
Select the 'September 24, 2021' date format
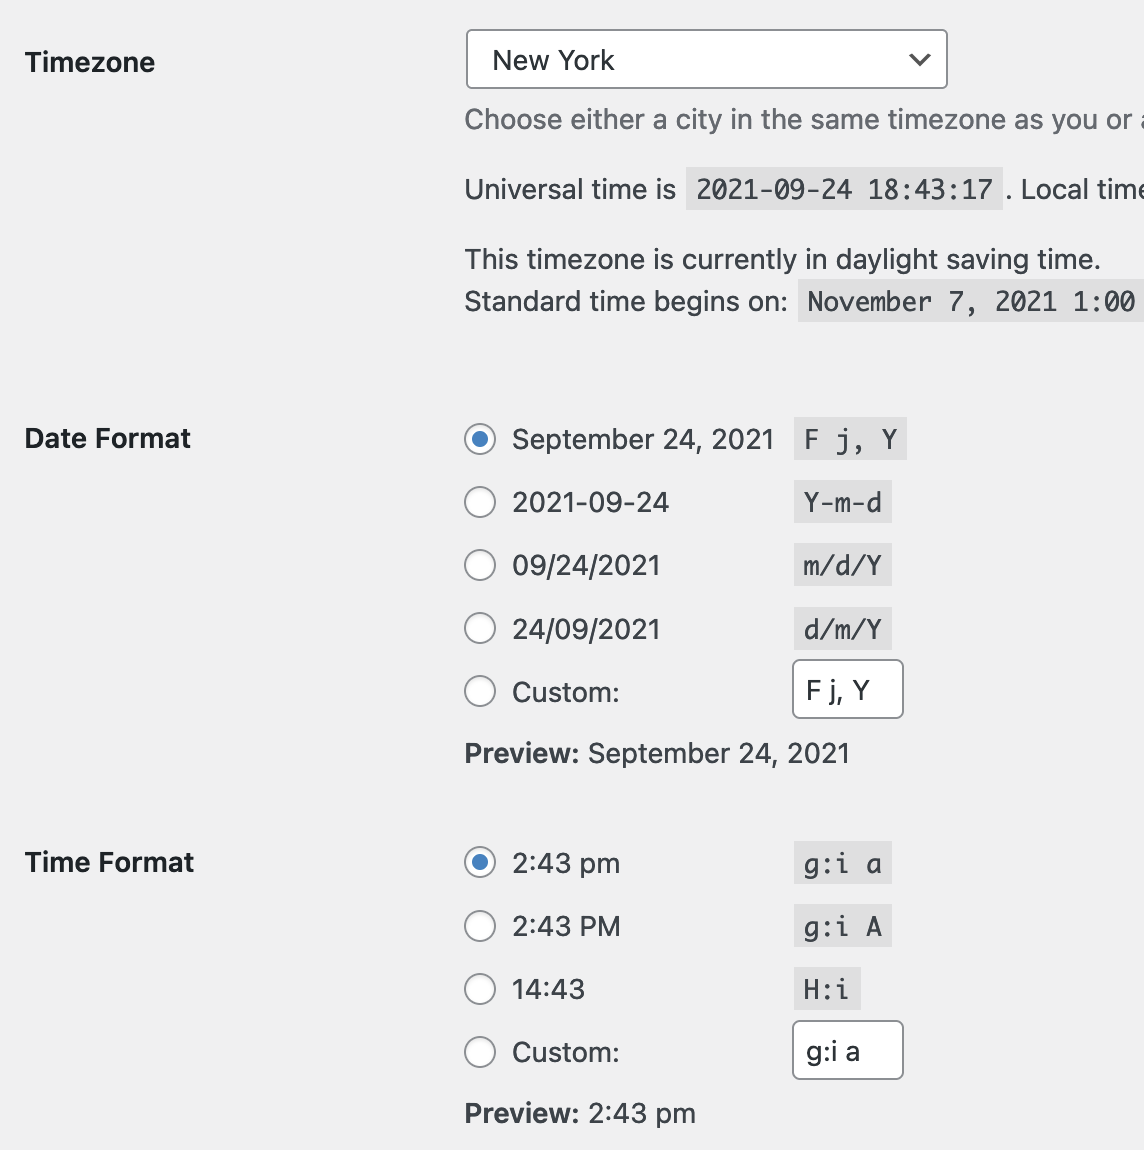pos(480,439)
